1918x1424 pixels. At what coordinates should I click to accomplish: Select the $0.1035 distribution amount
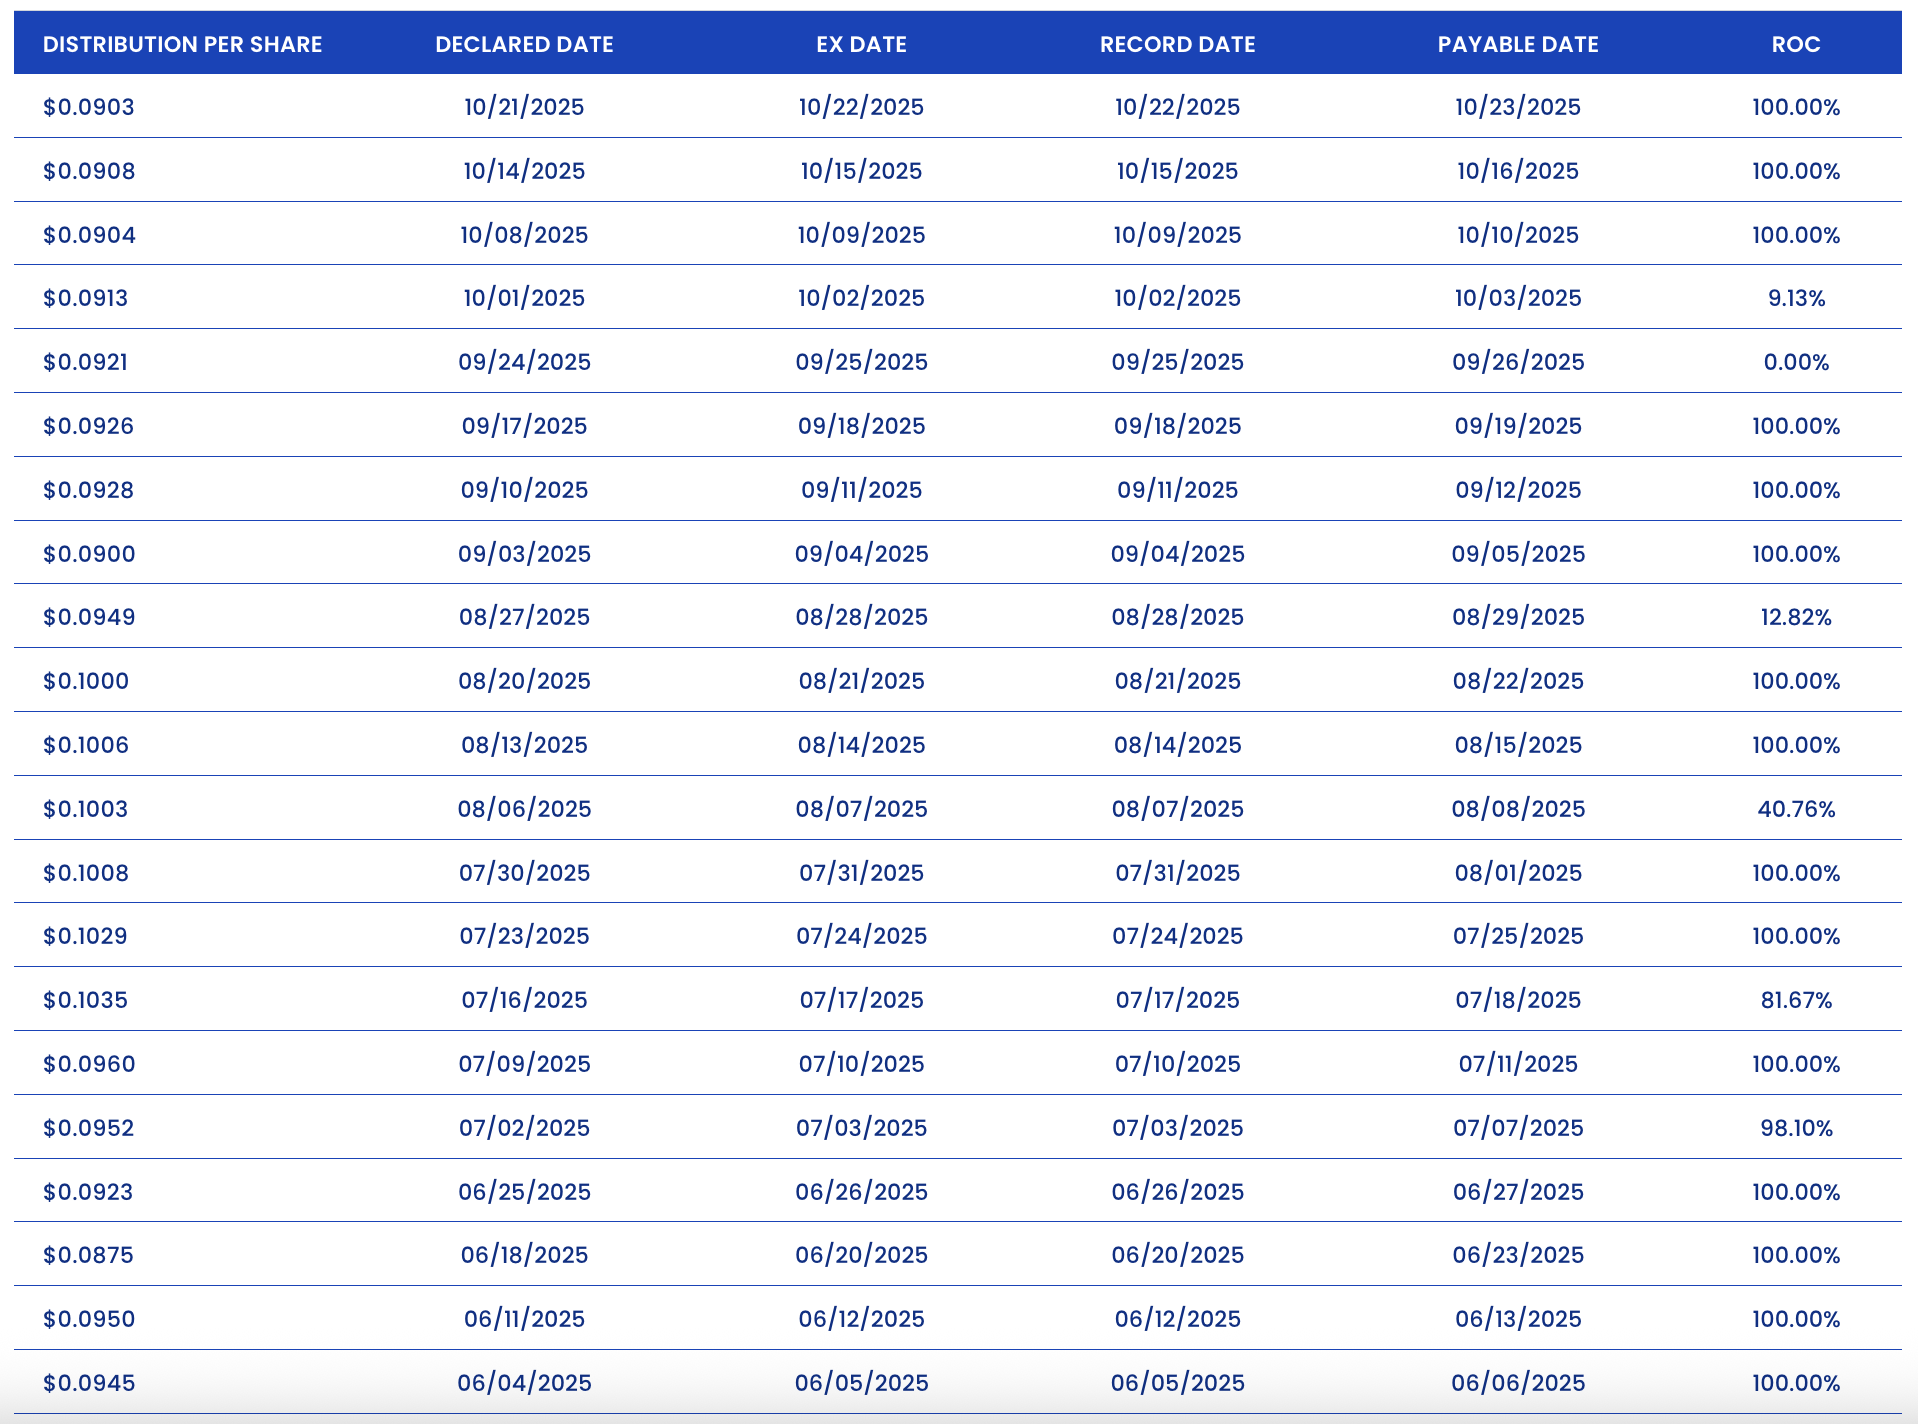click(x=85, y=1000)
